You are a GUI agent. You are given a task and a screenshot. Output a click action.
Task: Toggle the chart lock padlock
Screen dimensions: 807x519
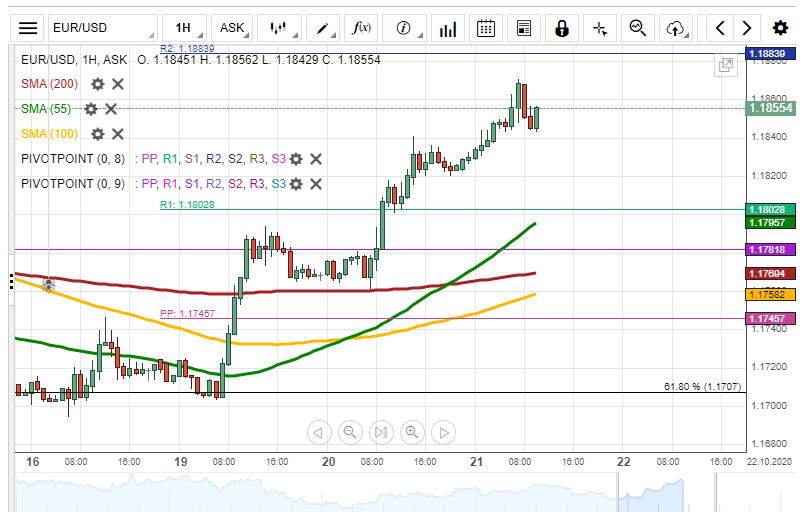pos(562,28)
